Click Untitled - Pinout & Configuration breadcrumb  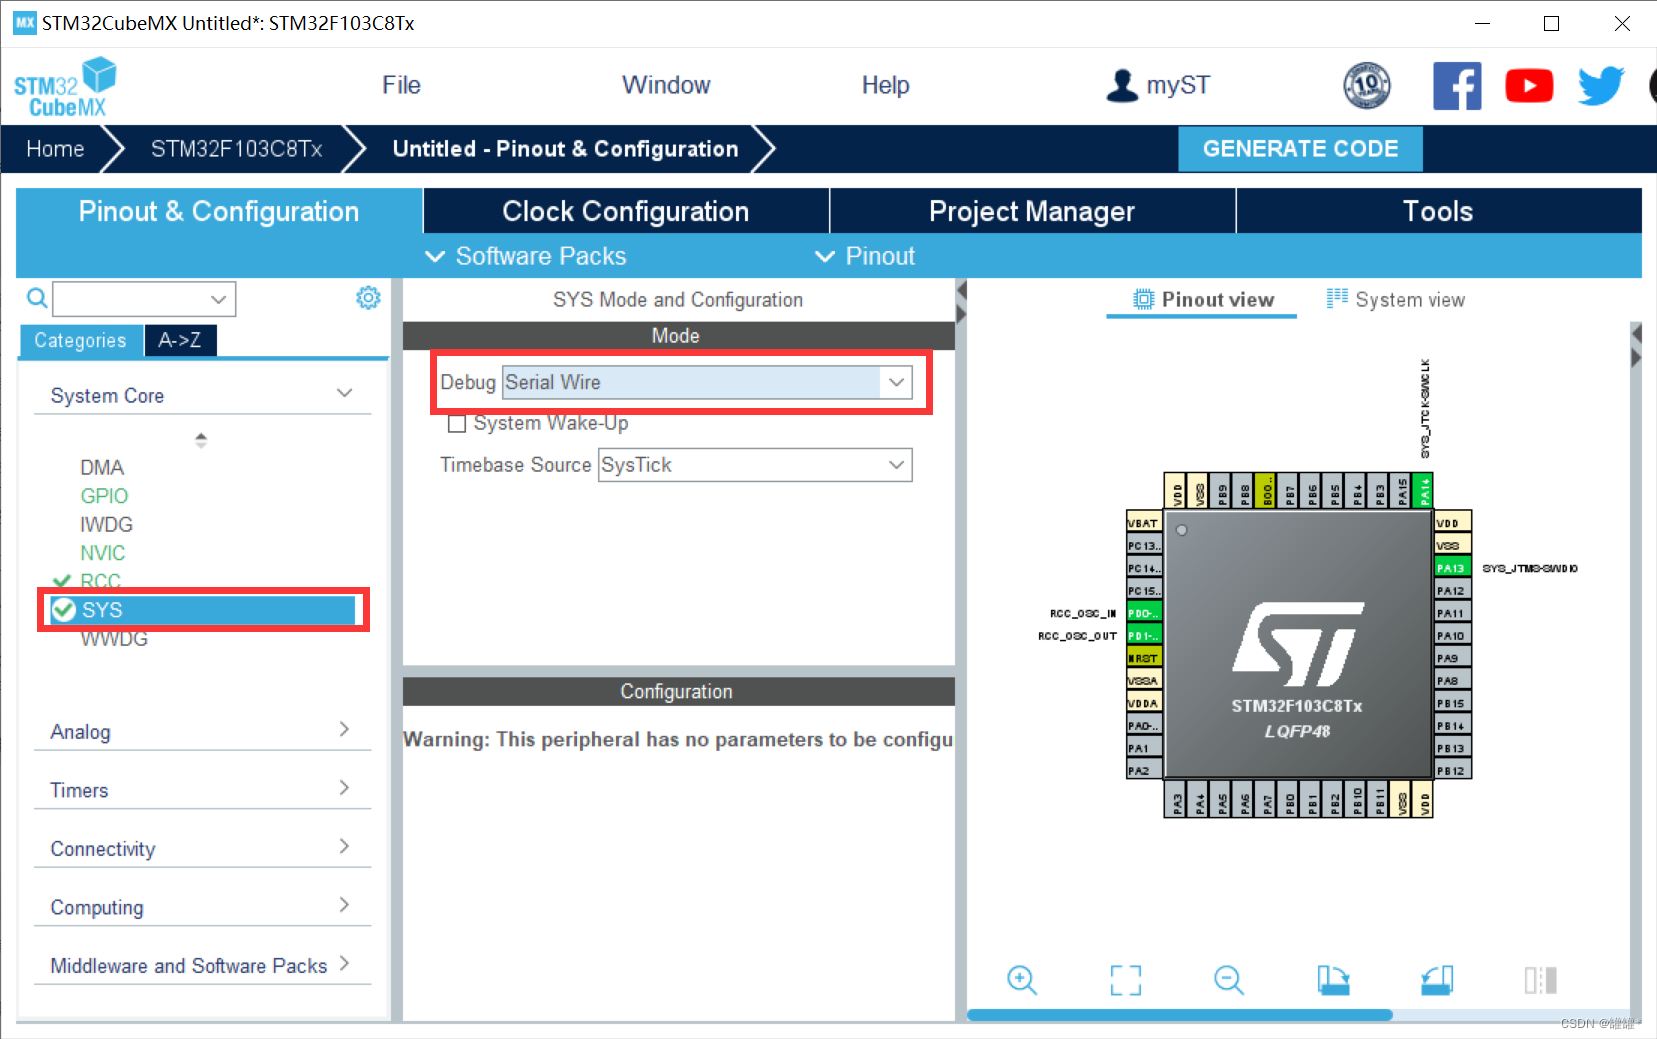(565, 149)
